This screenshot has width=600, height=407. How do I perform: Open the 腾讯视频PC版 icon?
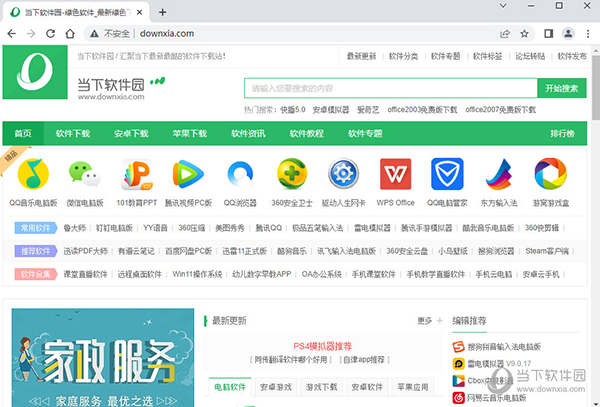(188, 174)
